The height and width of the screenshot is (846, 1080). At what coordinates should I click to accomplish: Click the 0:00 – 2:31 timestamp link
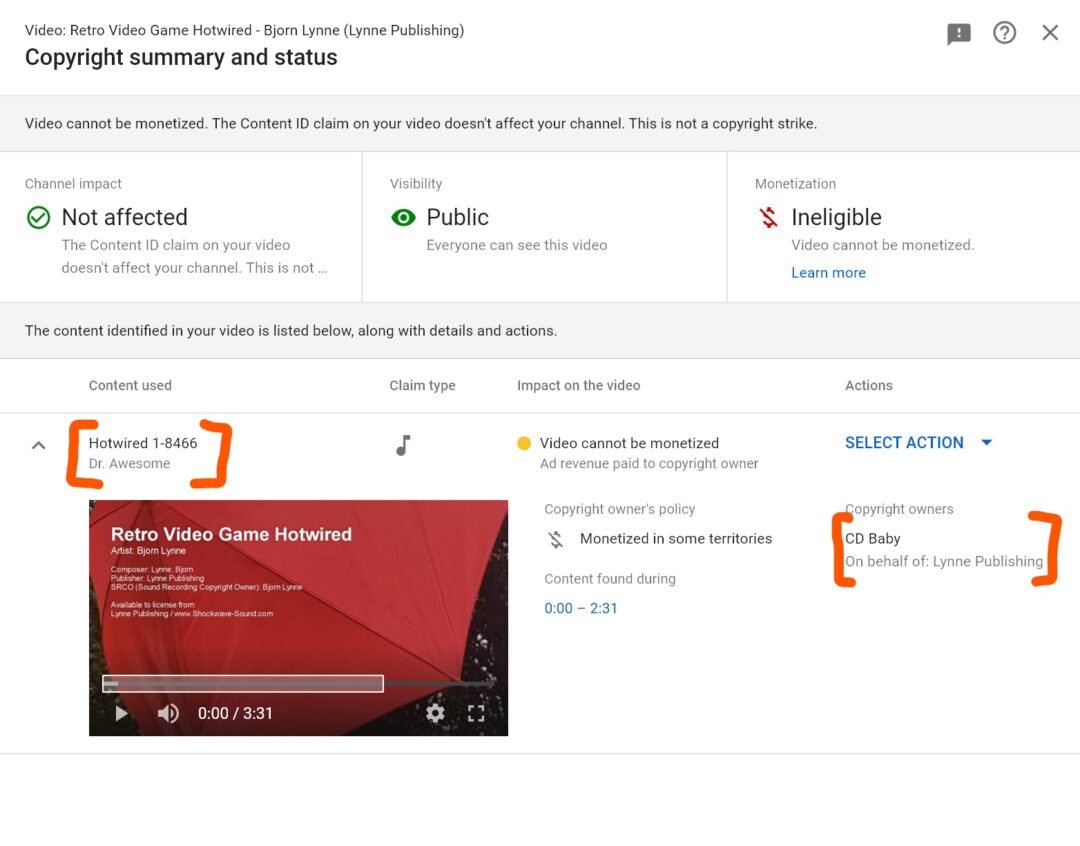pyautogui.click(x=581, y=608)
